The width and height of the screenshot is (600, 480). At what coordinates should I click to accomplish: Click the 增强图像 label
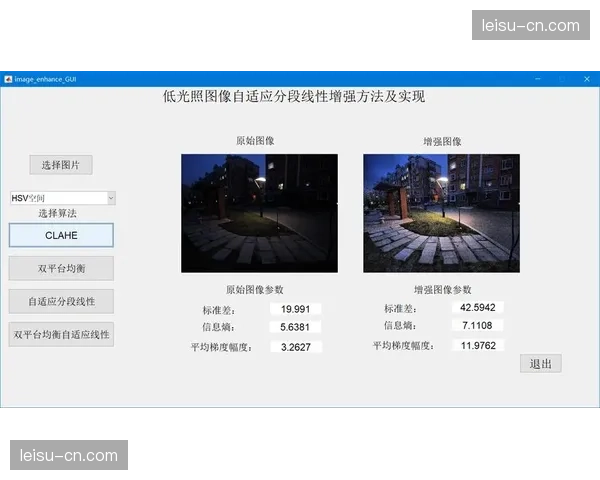coord(442,142)
